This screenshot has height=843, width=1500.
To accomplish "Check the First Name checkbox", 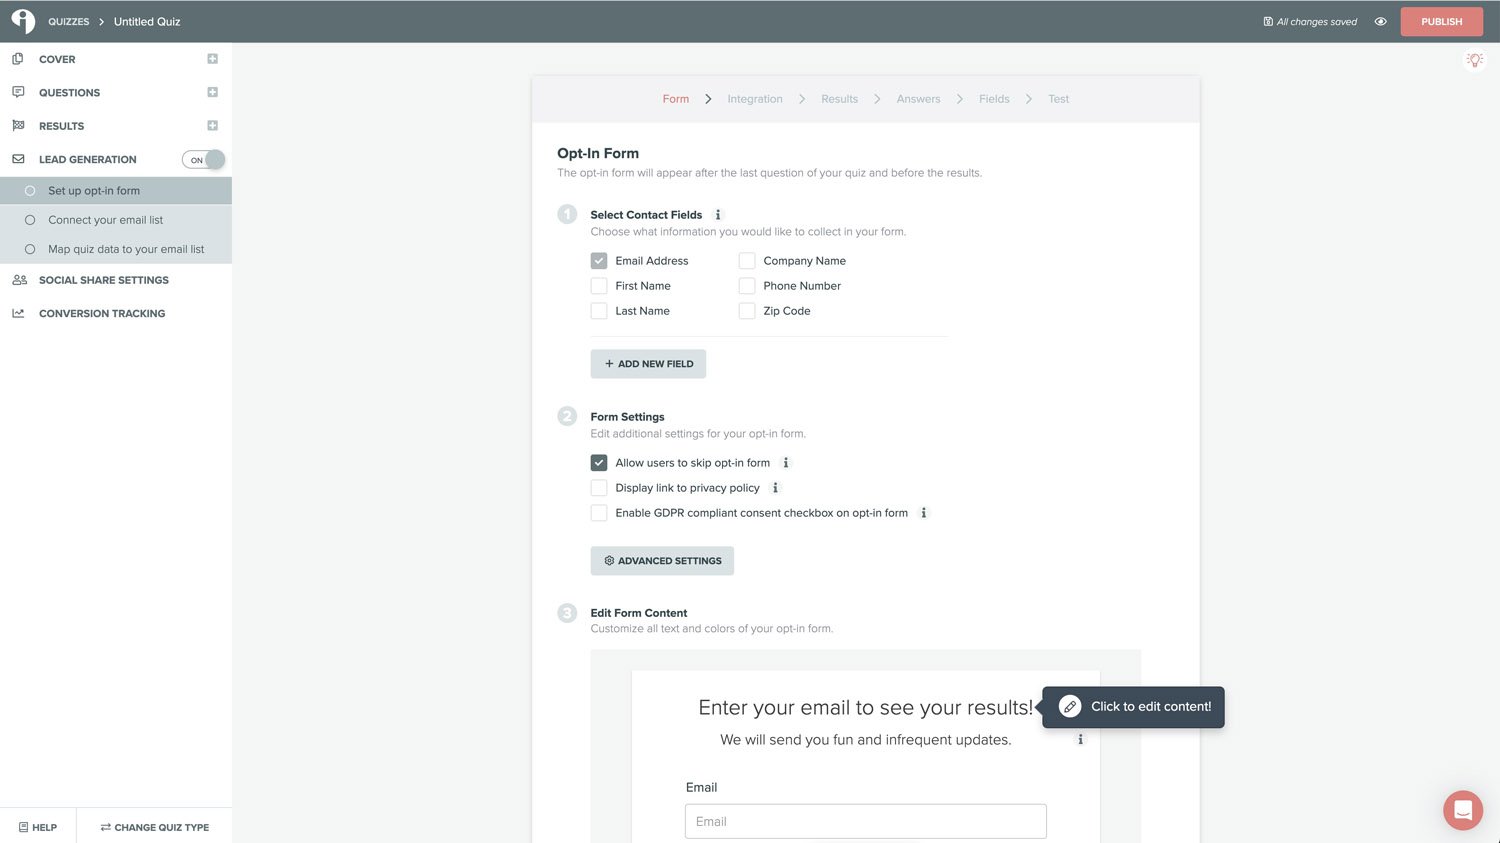I will [x=599, y=286].
